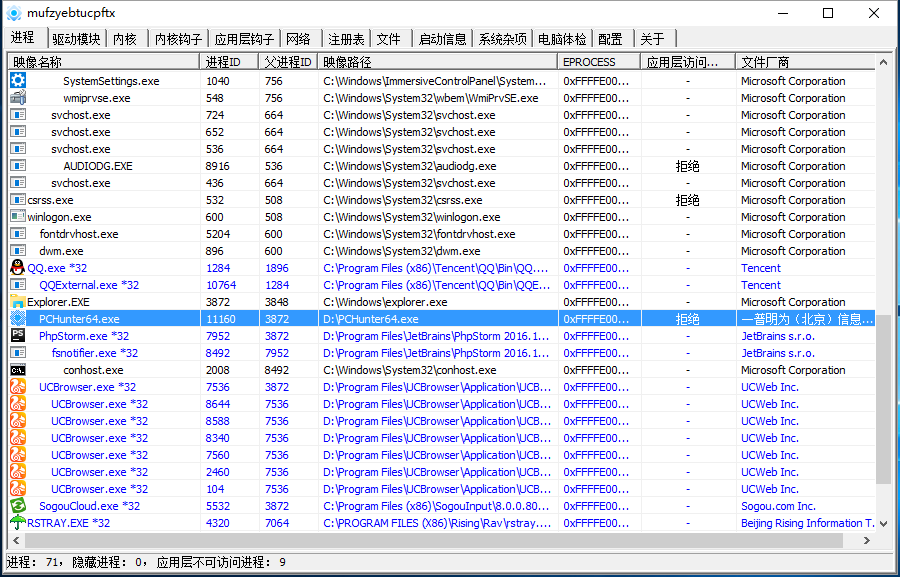900x577 pixels.
Task: Click the PCHunter64.exe row icon
Action: pos(18,319)
